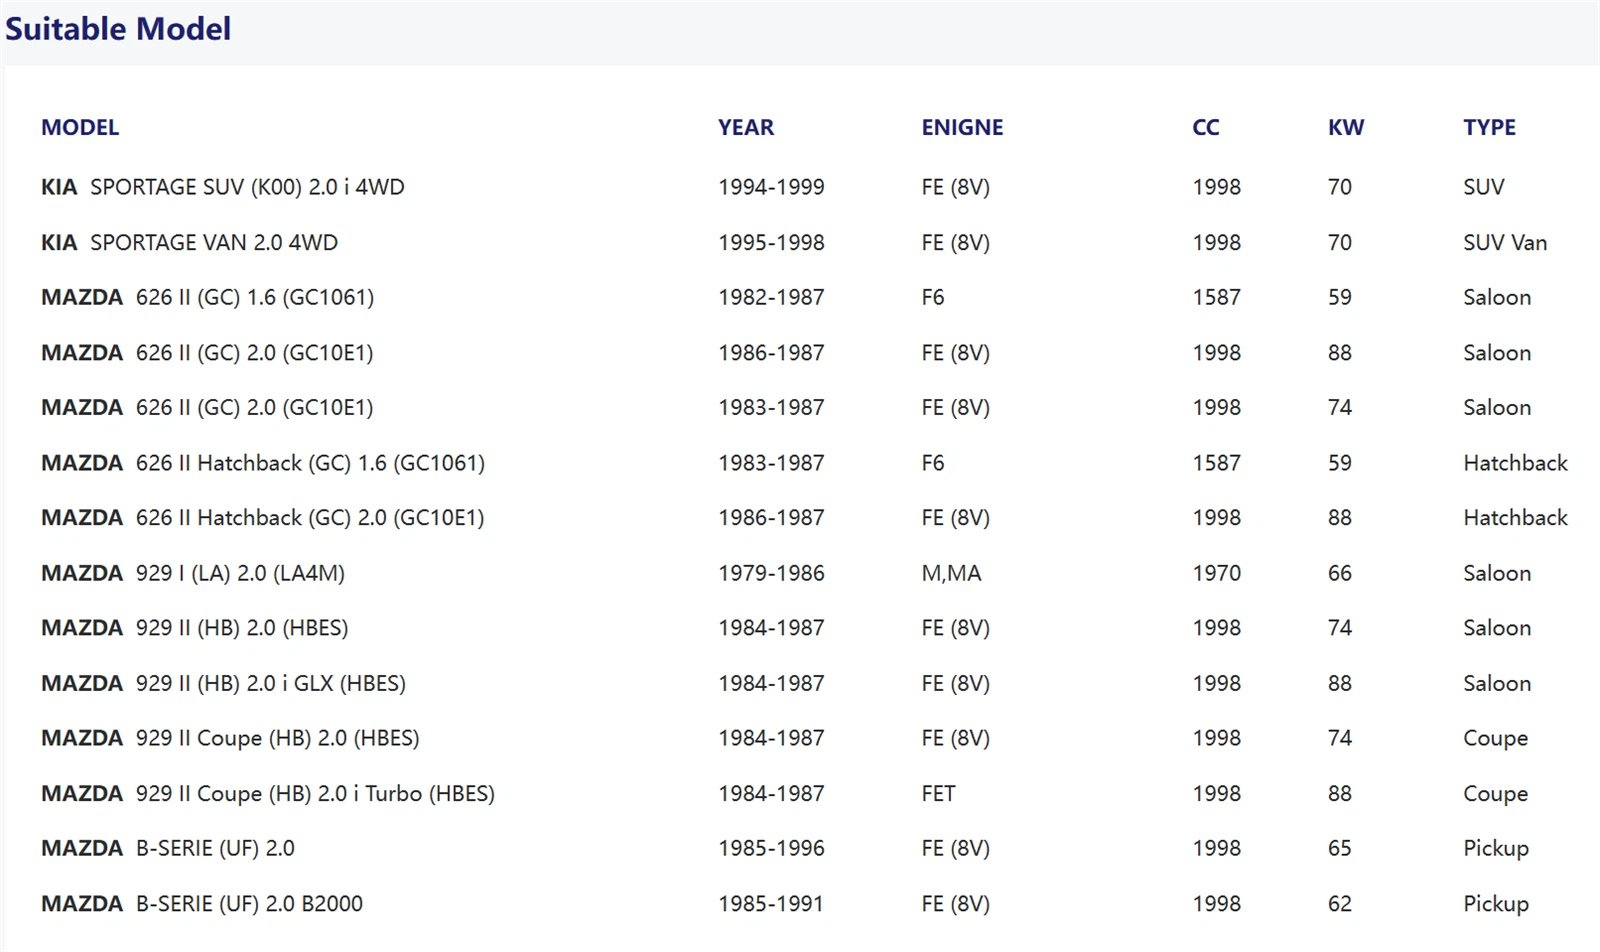Screen dimensions: 1600x952
Task: Click the YEAR column header
Action: tap(746, 127)
